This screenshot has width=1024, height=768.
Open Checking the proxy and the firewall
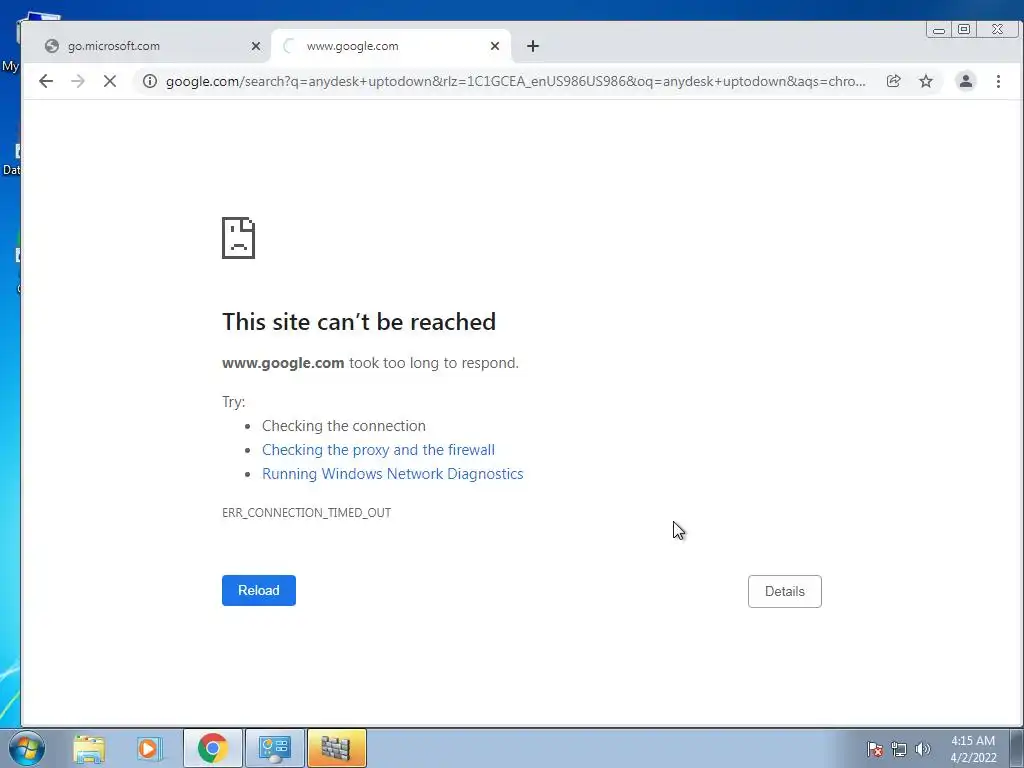[x=378, y=450]
